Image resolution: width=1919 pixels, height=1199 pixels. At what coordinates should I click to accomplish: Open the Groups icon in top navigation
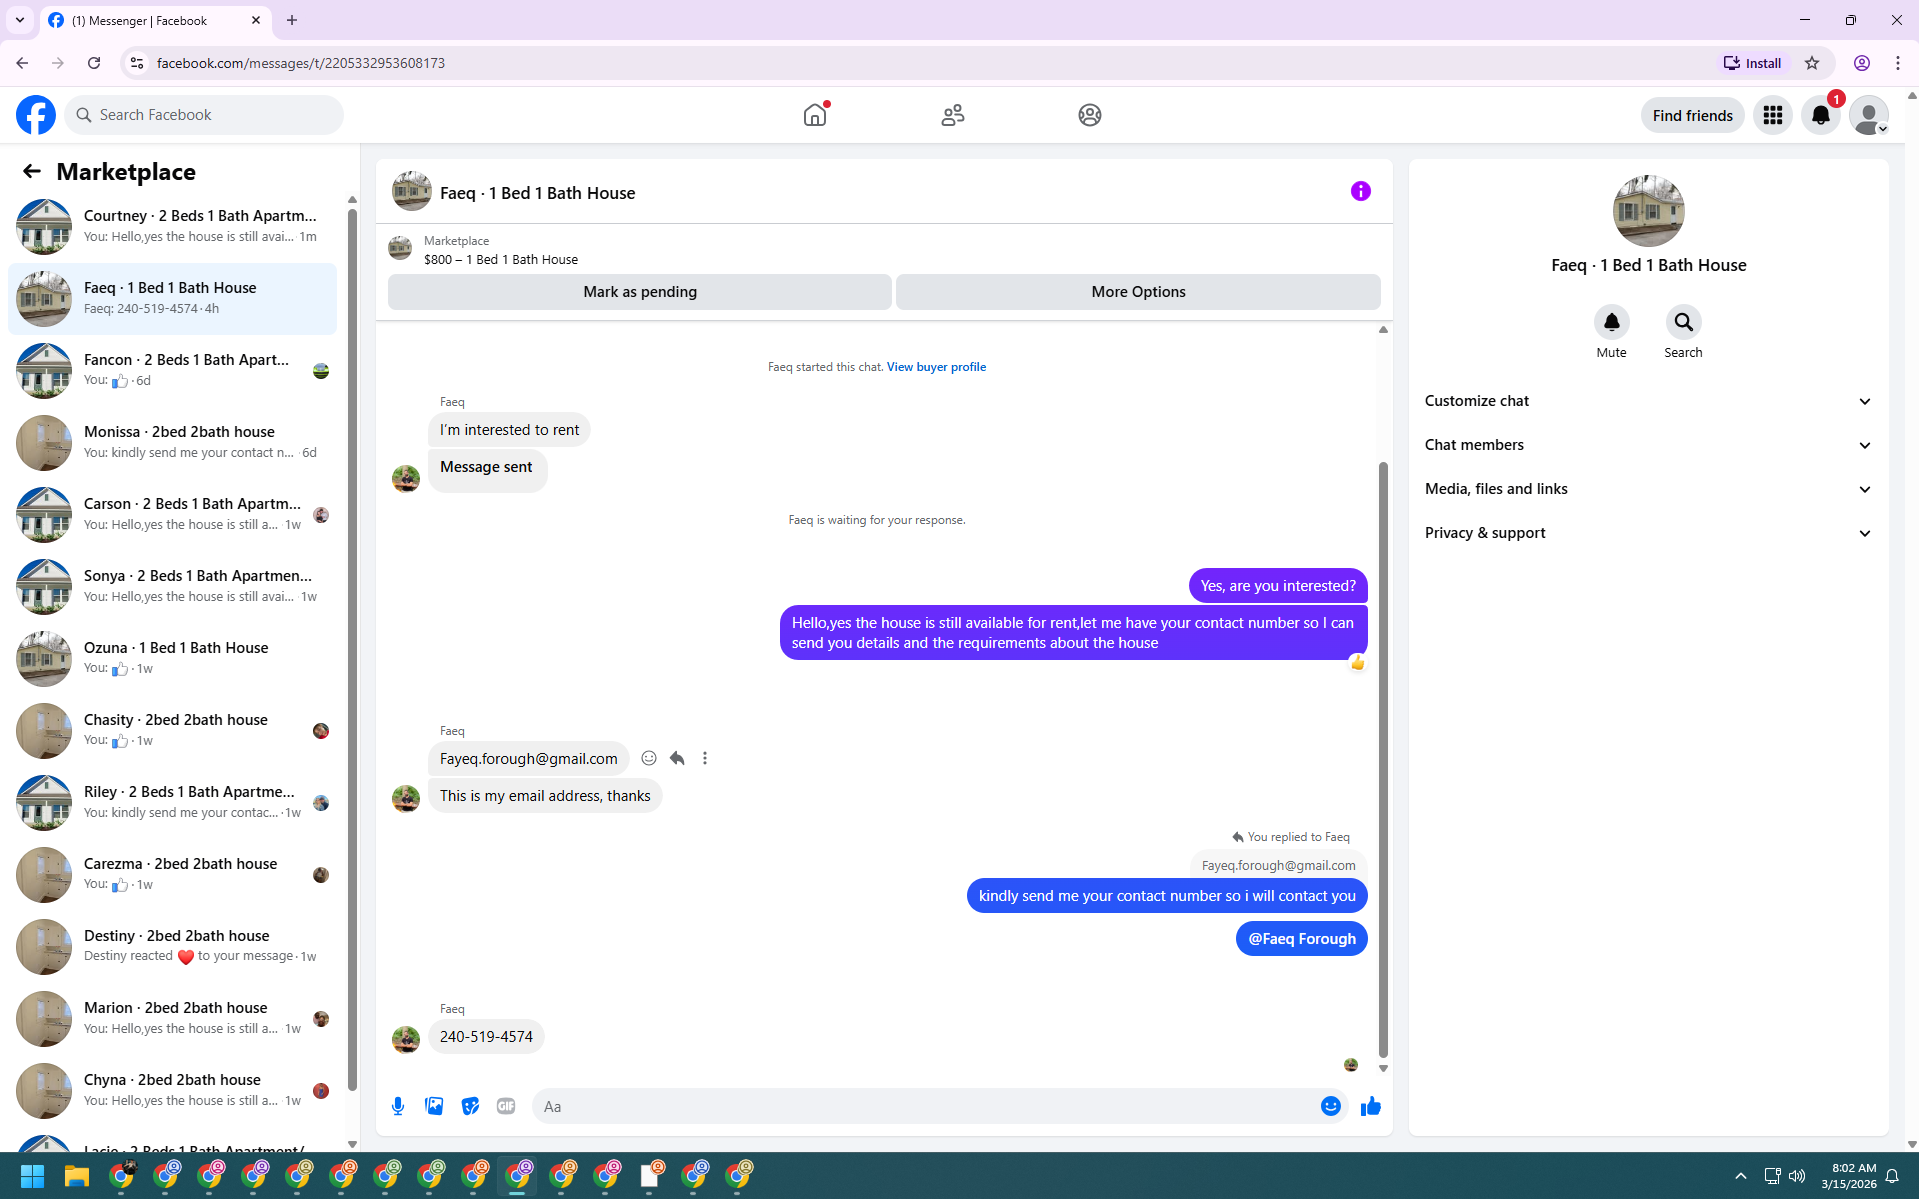[x=1090, y=115]
